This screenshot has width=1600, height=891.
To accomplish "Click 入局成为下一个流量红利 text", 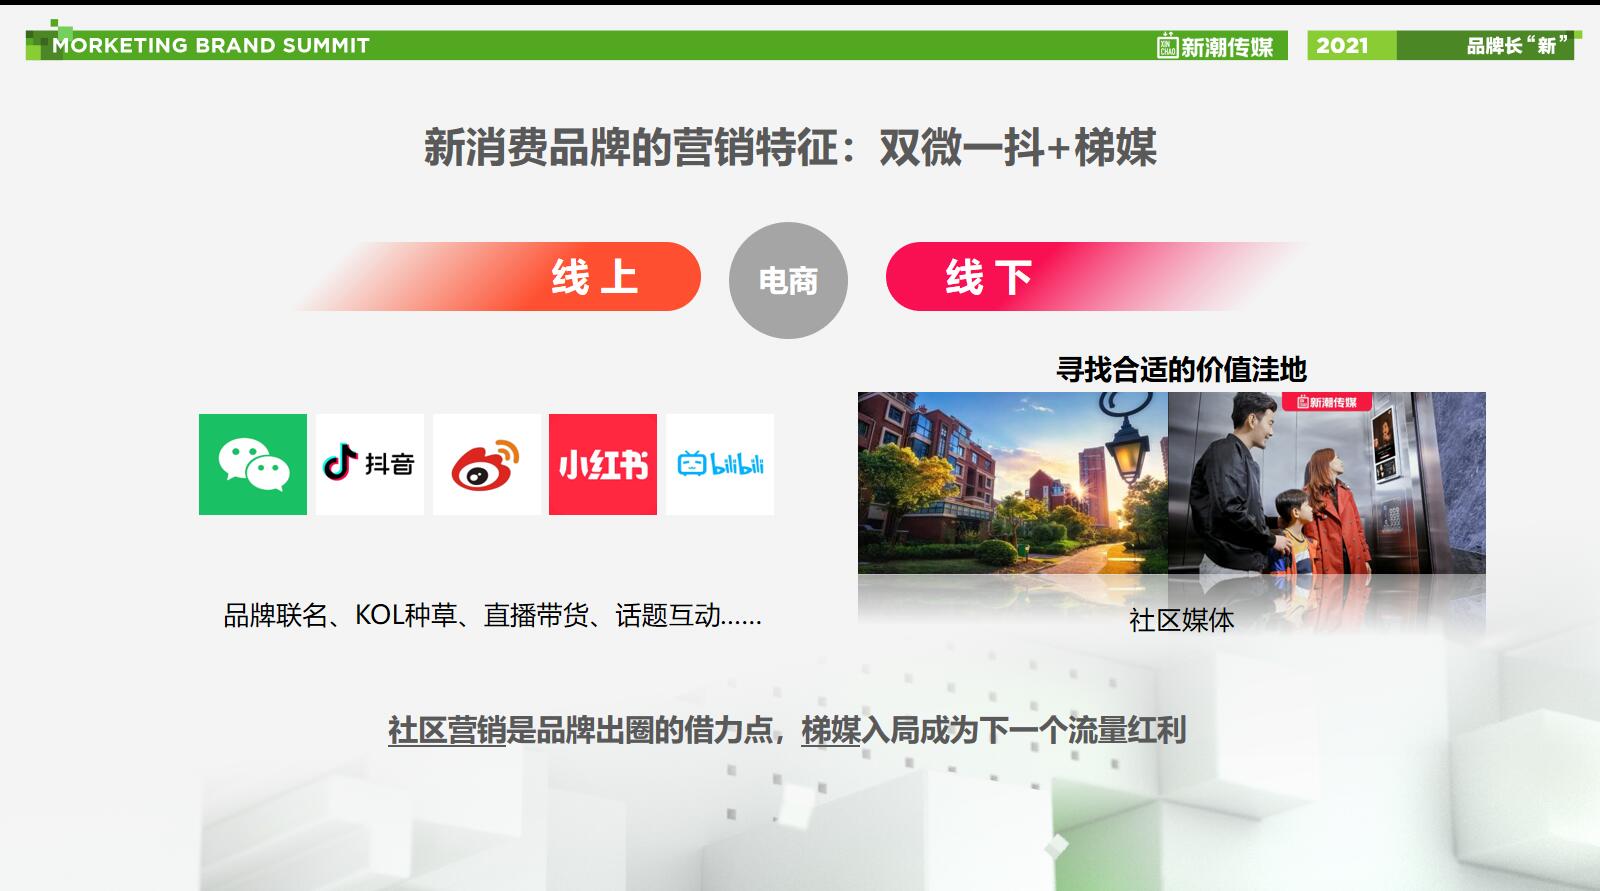I will click(1024, 730).
